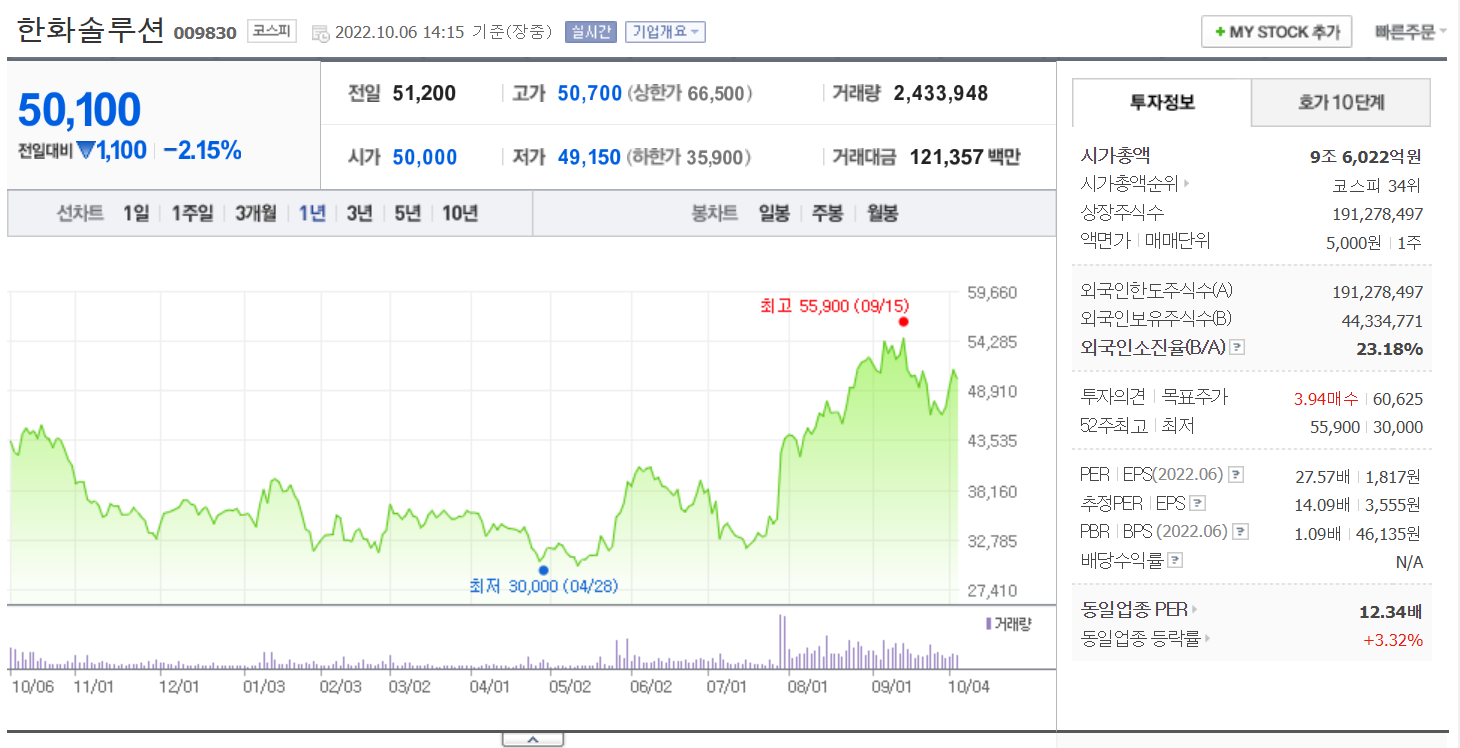Click the 09/01 date label on chart axis
The width and height of the screenshot is (1460, 748).
[x=892, y=687]
